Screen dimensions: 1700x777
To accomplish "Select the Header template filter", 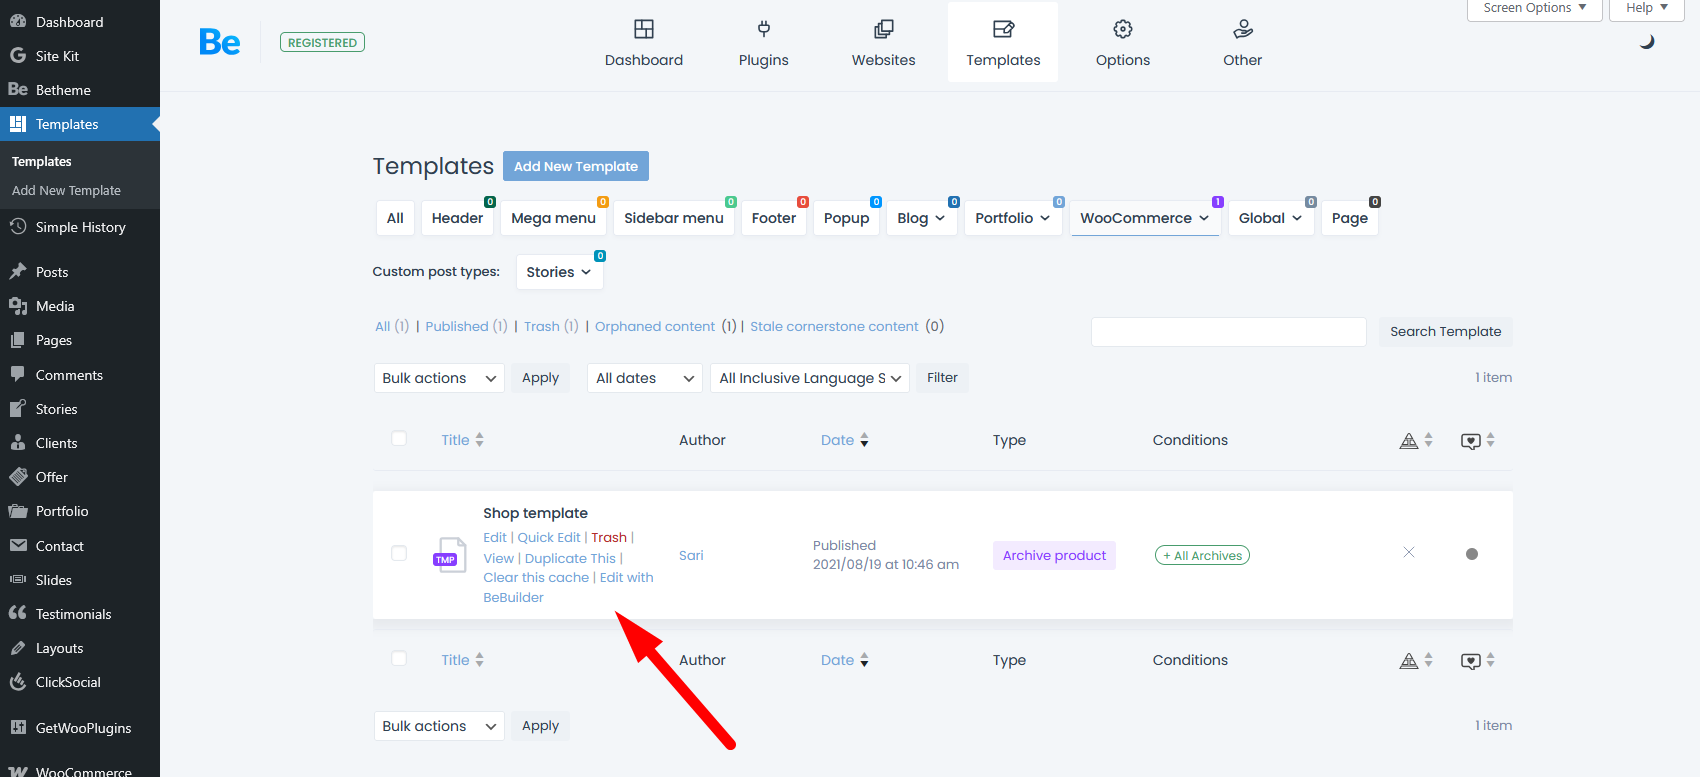I will (457, 218).
